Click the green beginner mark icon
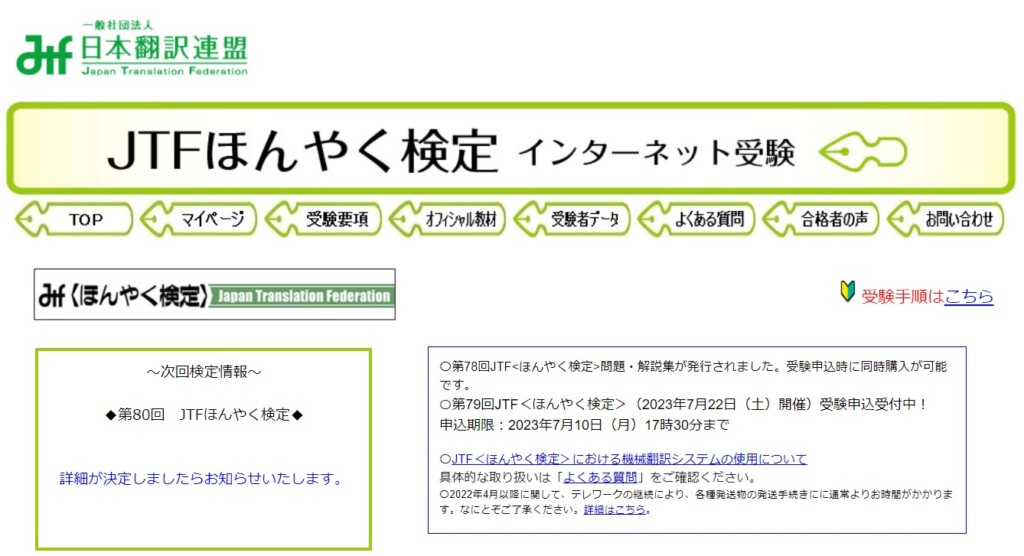 point(847,291)
